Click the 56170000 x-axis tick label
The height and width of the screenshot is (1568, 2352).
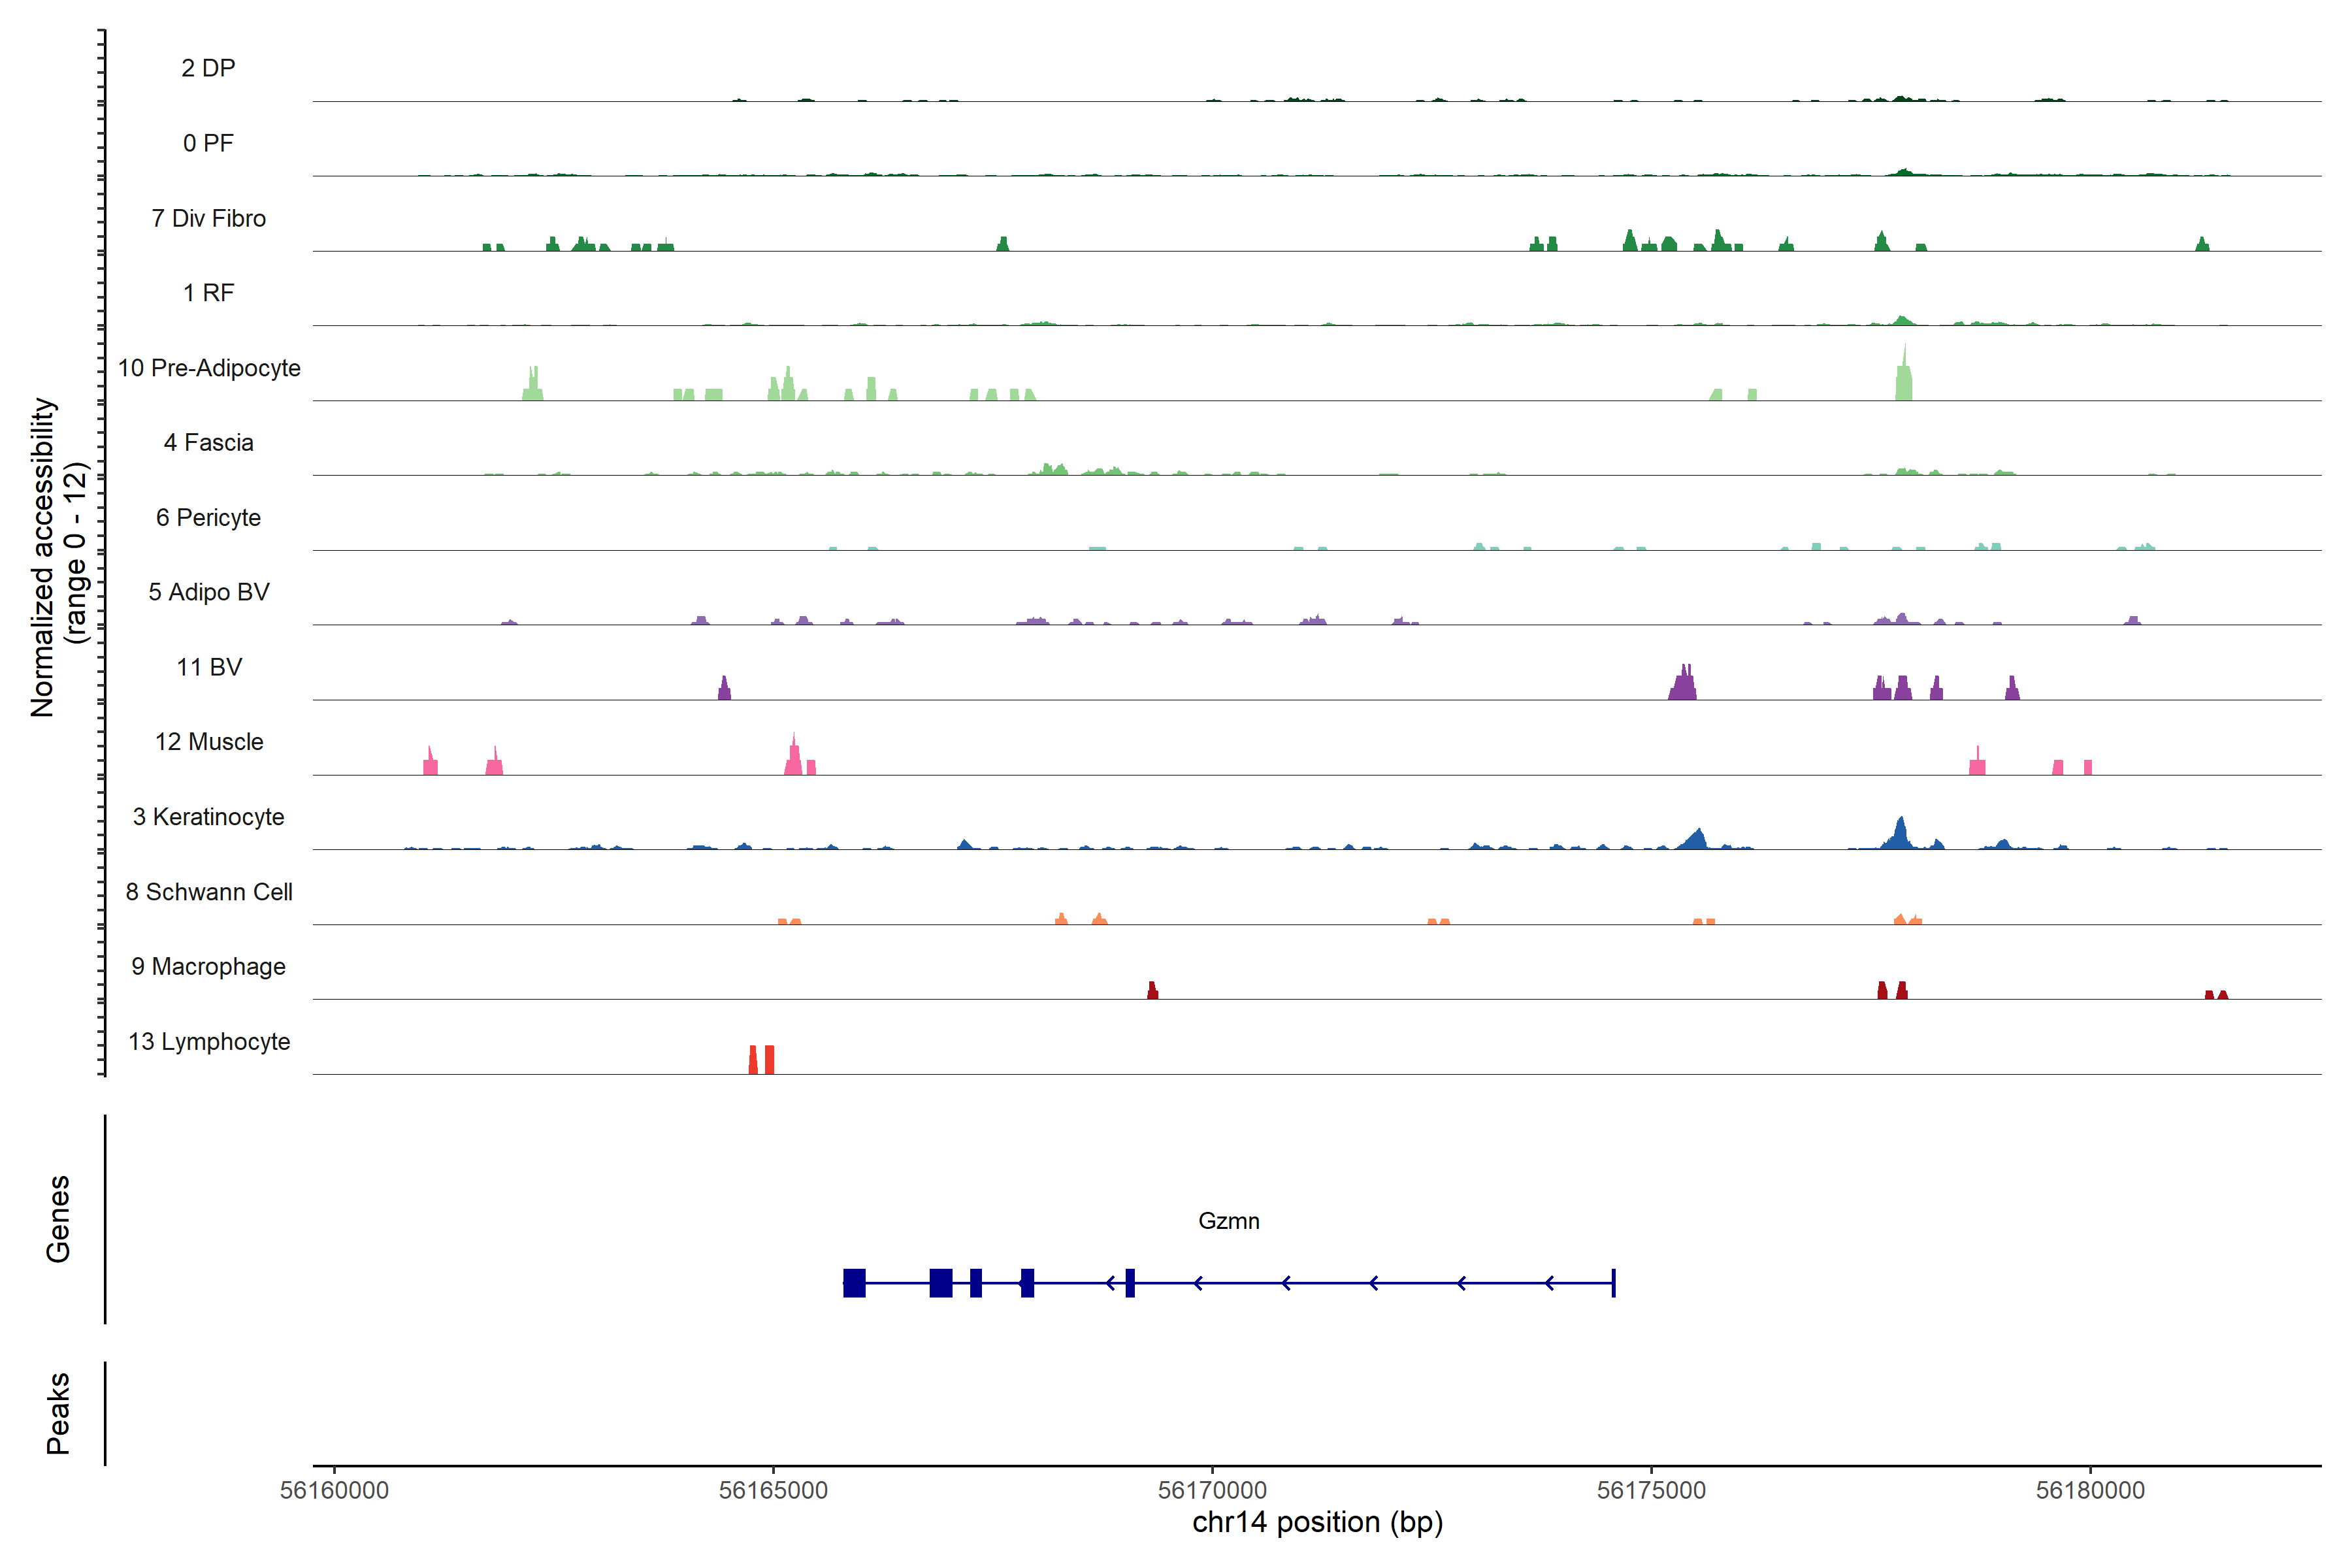[1212, 1490]
